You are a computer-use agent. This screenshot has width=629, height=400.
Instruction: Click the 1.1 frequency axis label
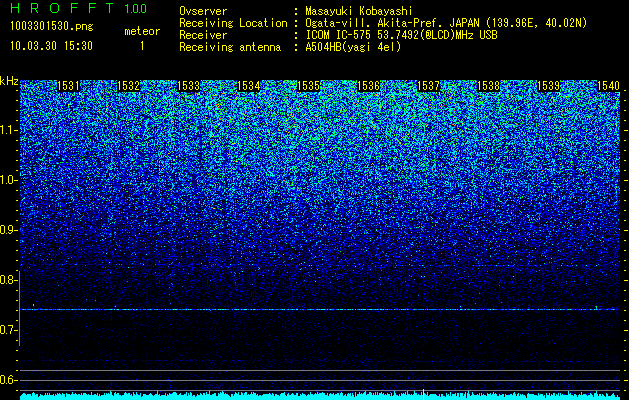8,130
